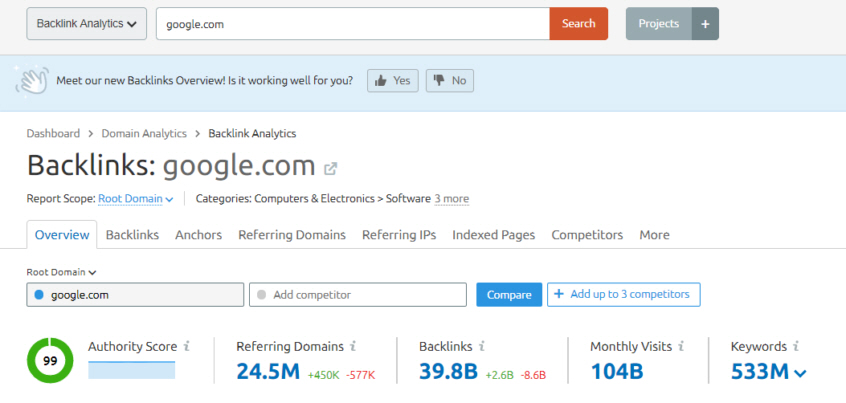Click the Authority Score blue bar
The width and height of the screenshot is (846, 403).
(x=132, y=370)
